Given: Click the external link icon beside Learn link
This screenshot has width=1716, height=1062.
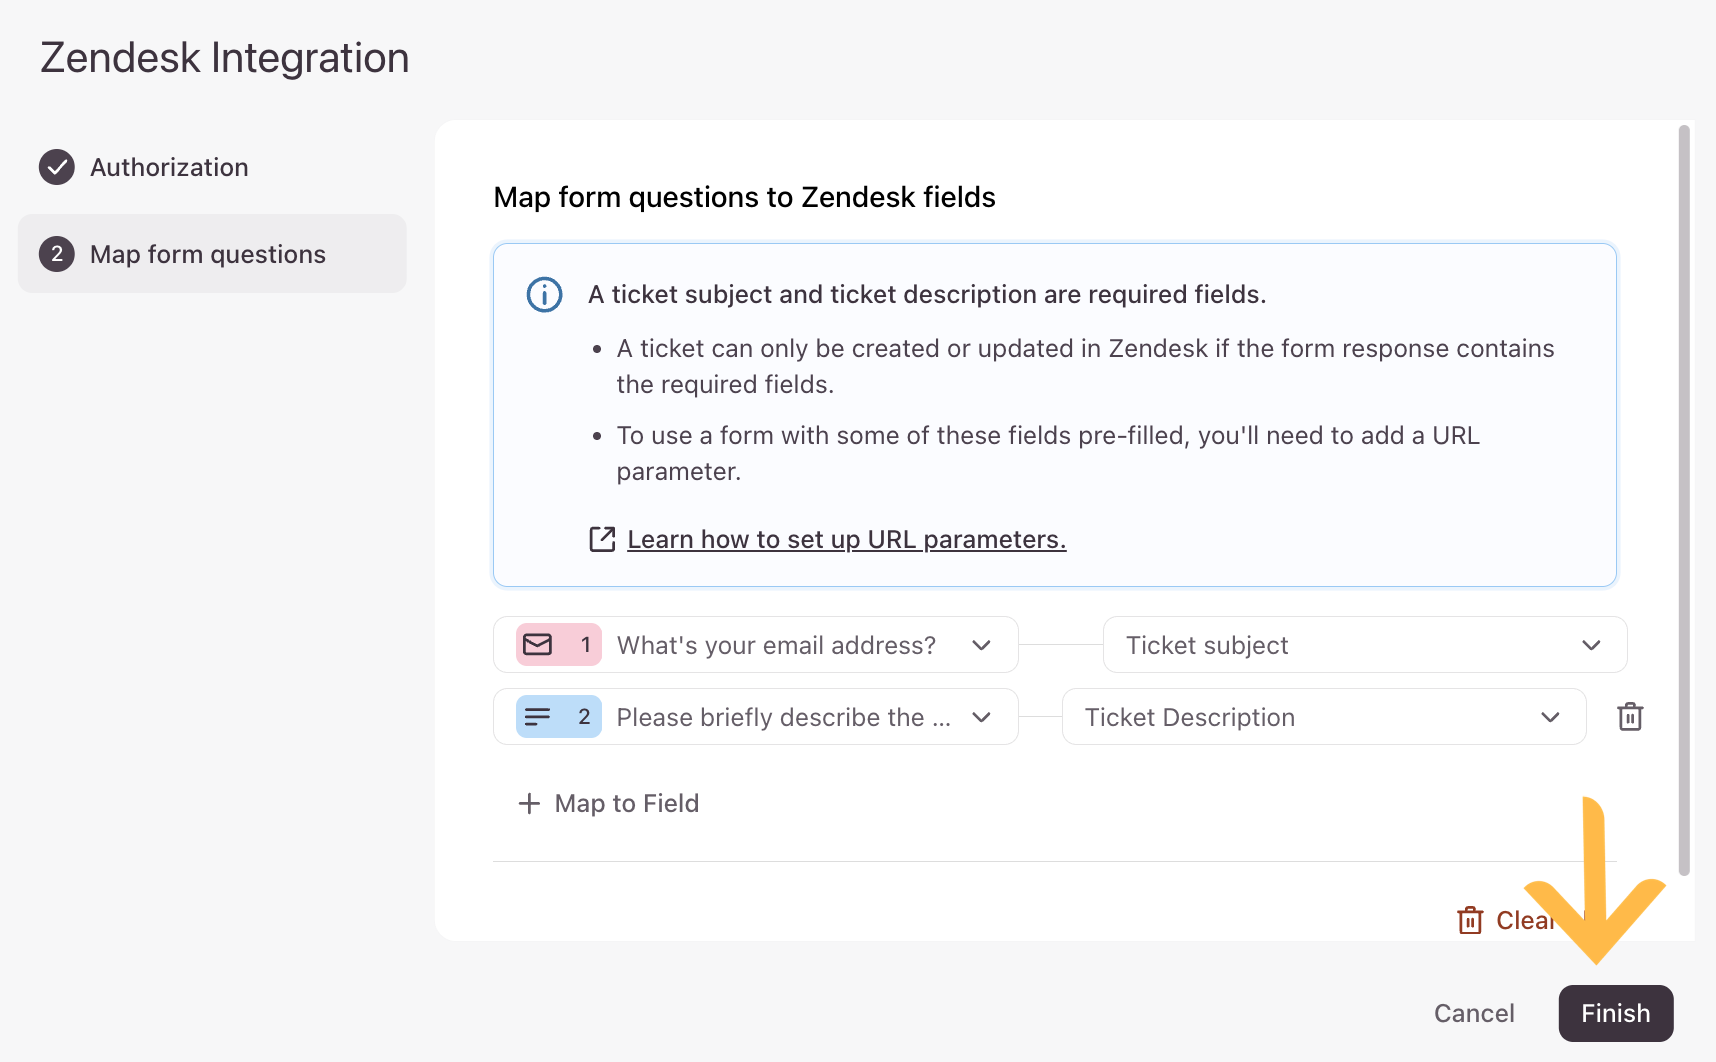Looking at the screenshot, I should click(602, 539).
